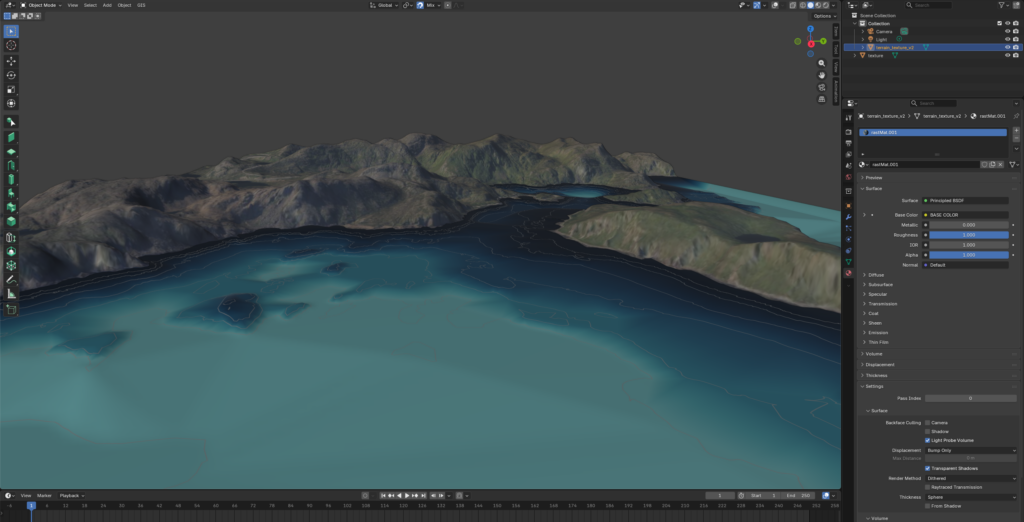Toggle the camera view gizmo

tap(822, 87)
